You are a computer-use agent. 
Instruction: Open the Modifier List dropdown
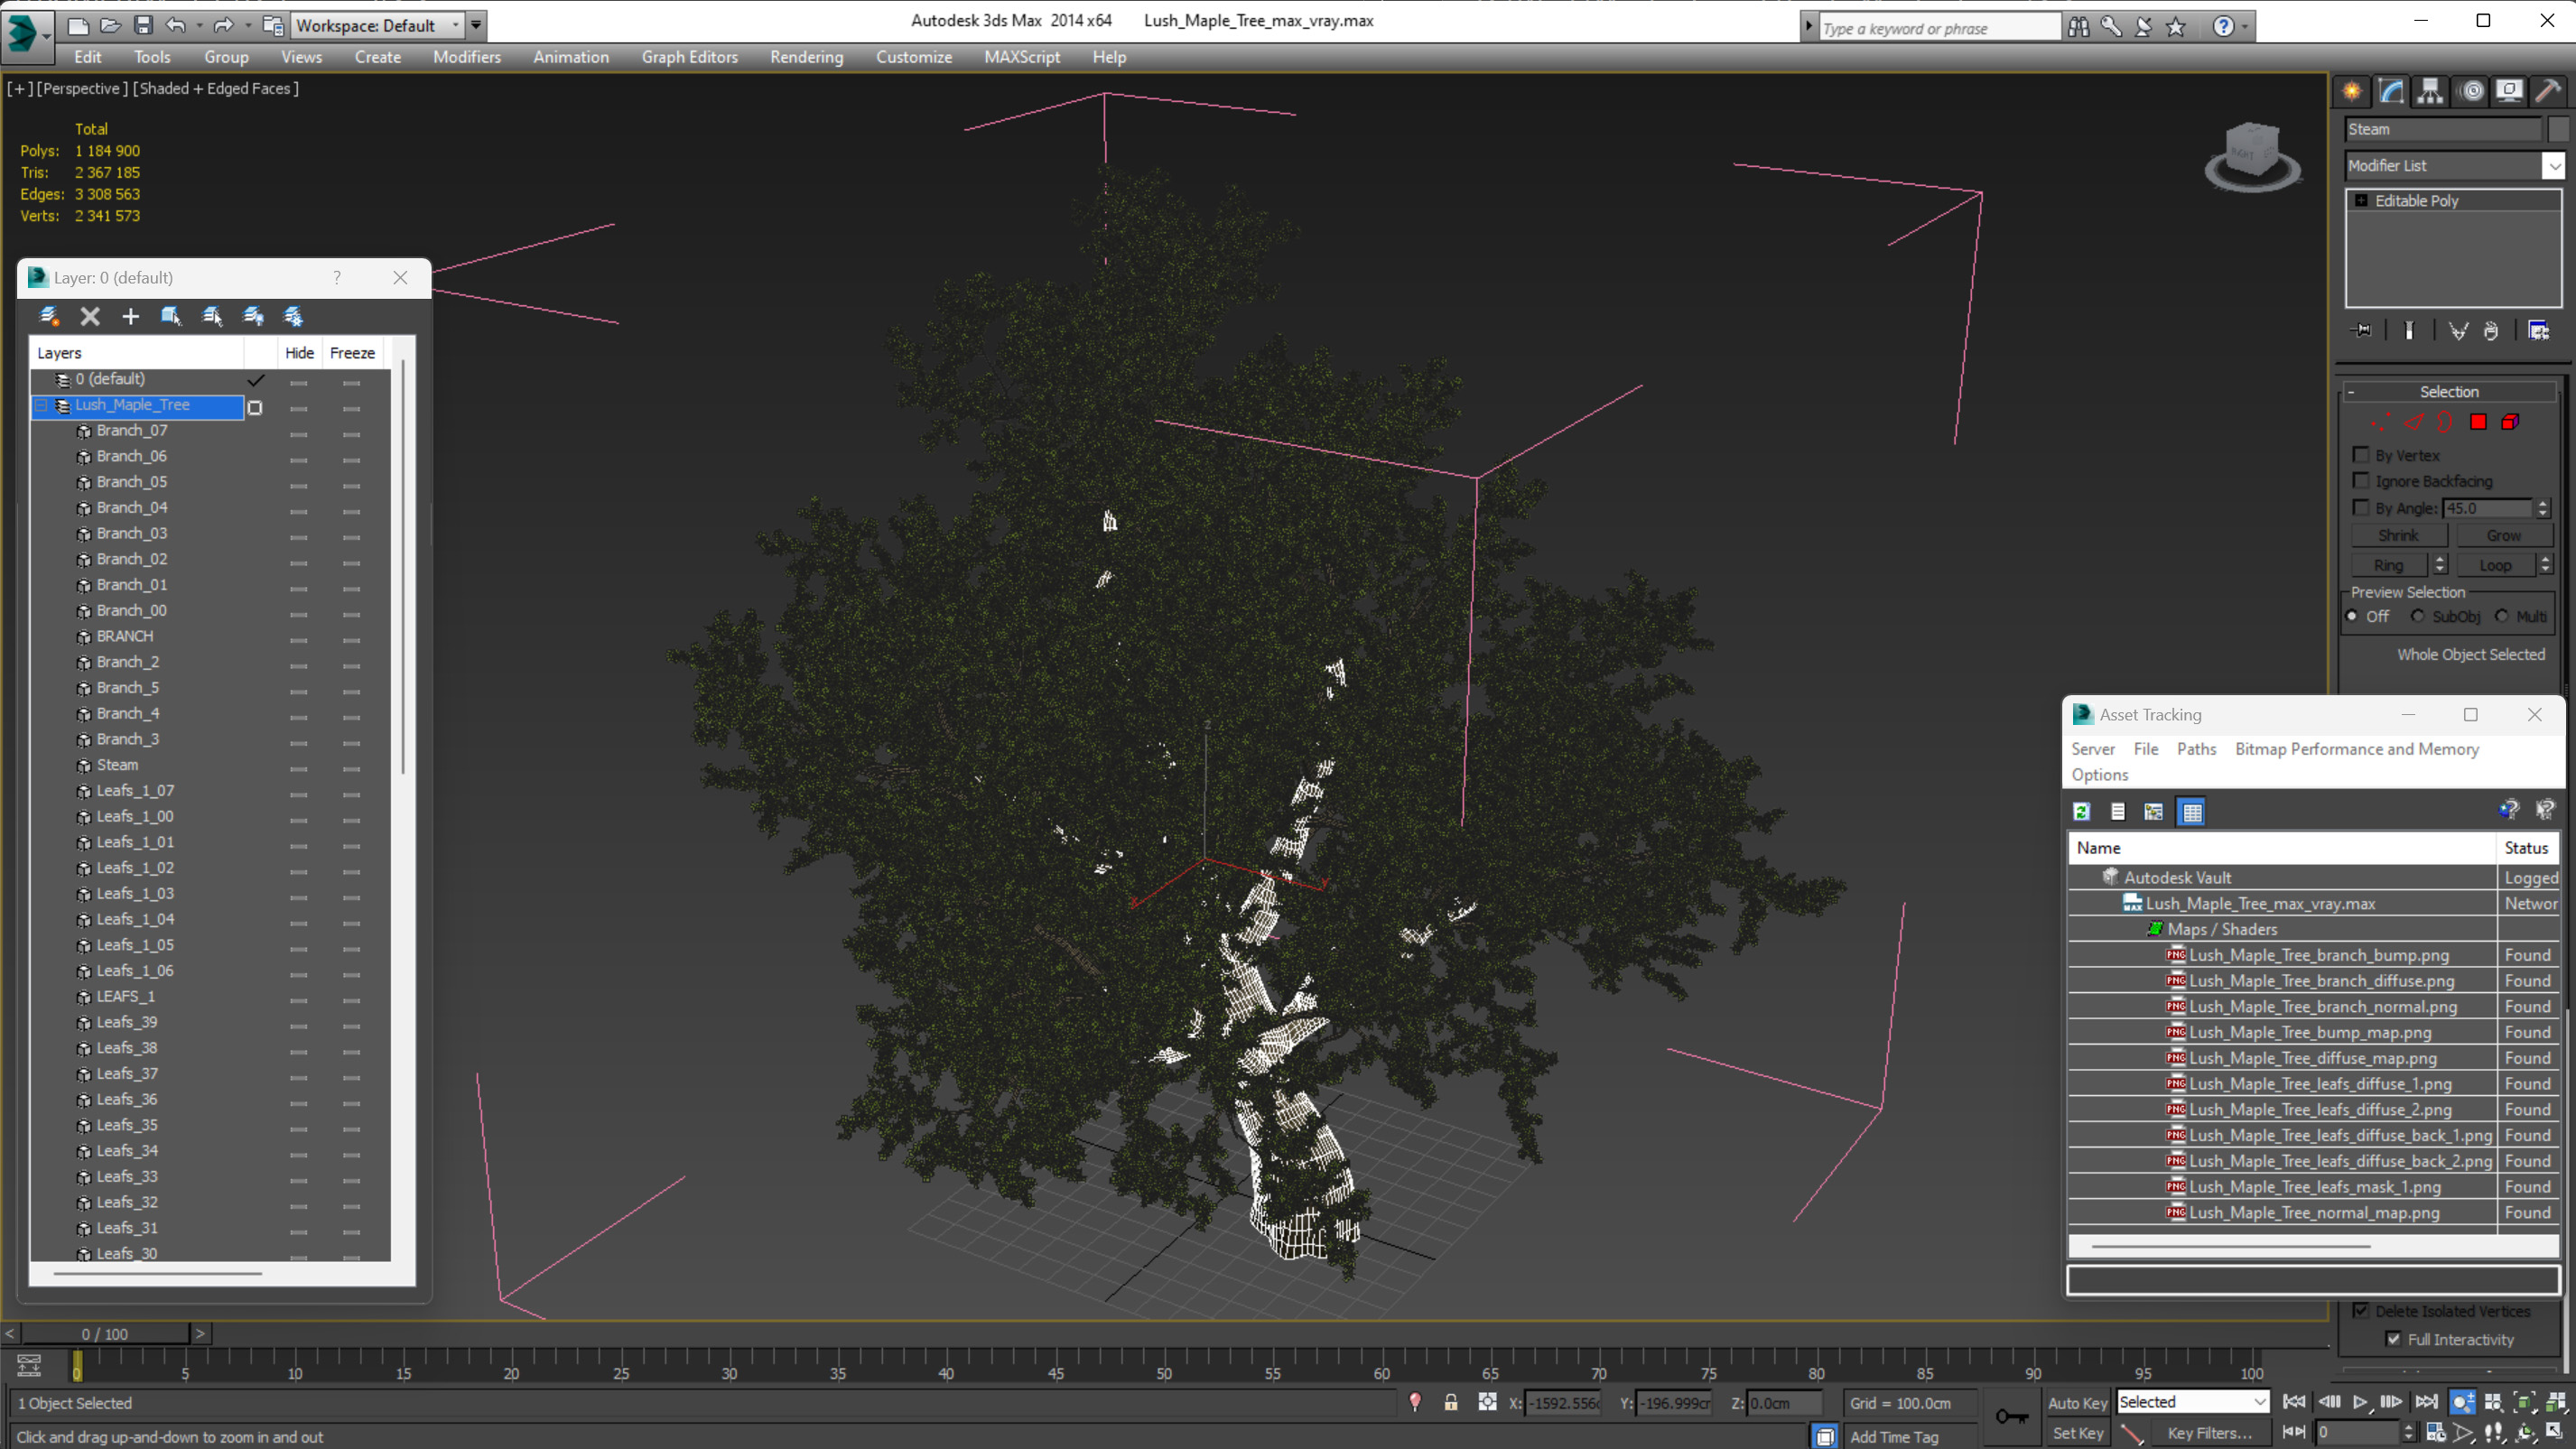(x=2553, y=166)
